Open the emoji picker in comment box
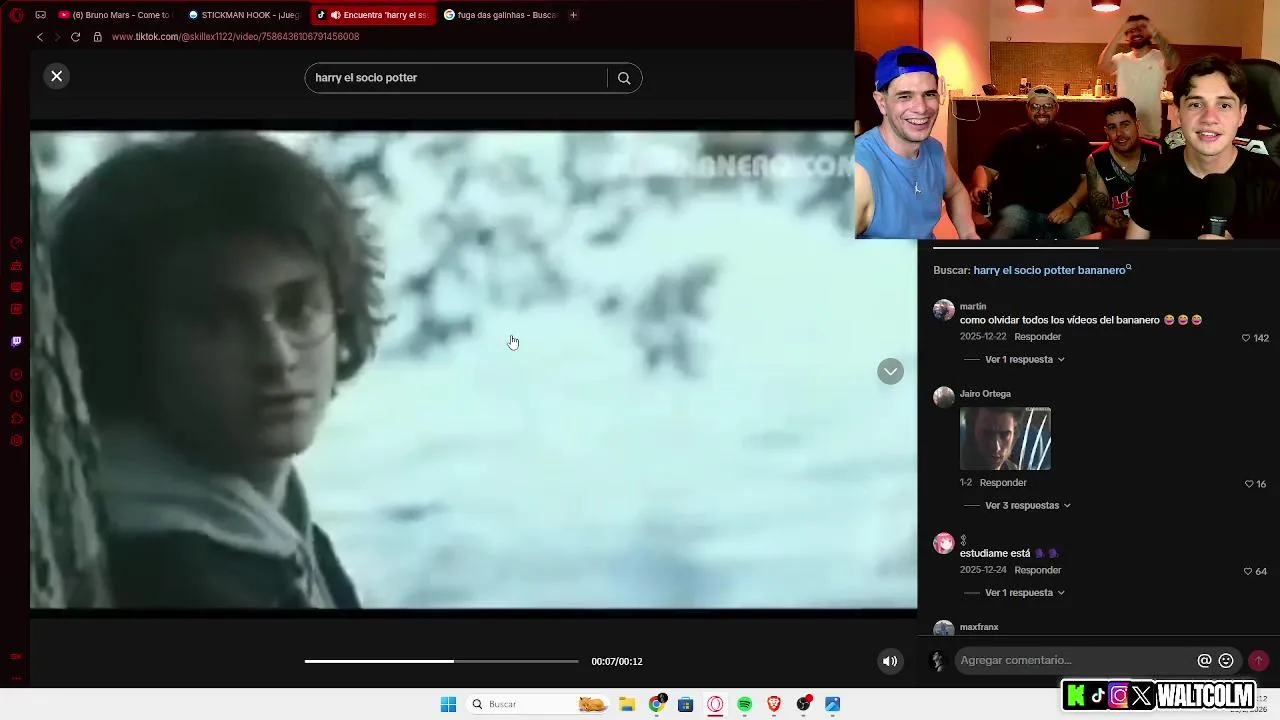1280x720 pixels. (1226, 661)
